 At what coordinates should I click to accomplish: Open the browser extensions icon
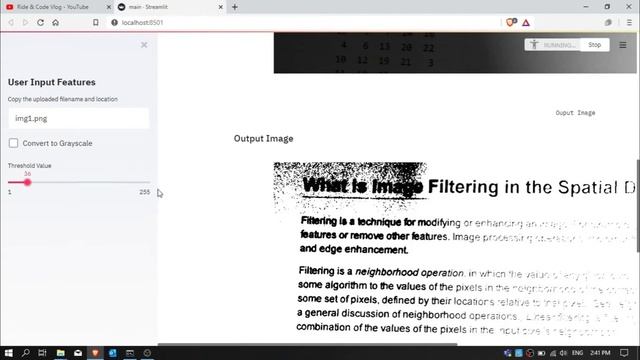608,22
